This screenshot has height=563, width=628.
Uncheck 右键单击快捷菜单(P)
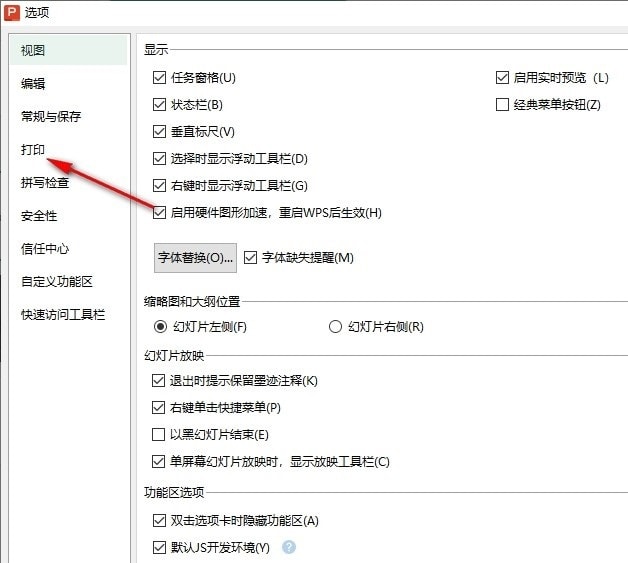click(158, 408)
